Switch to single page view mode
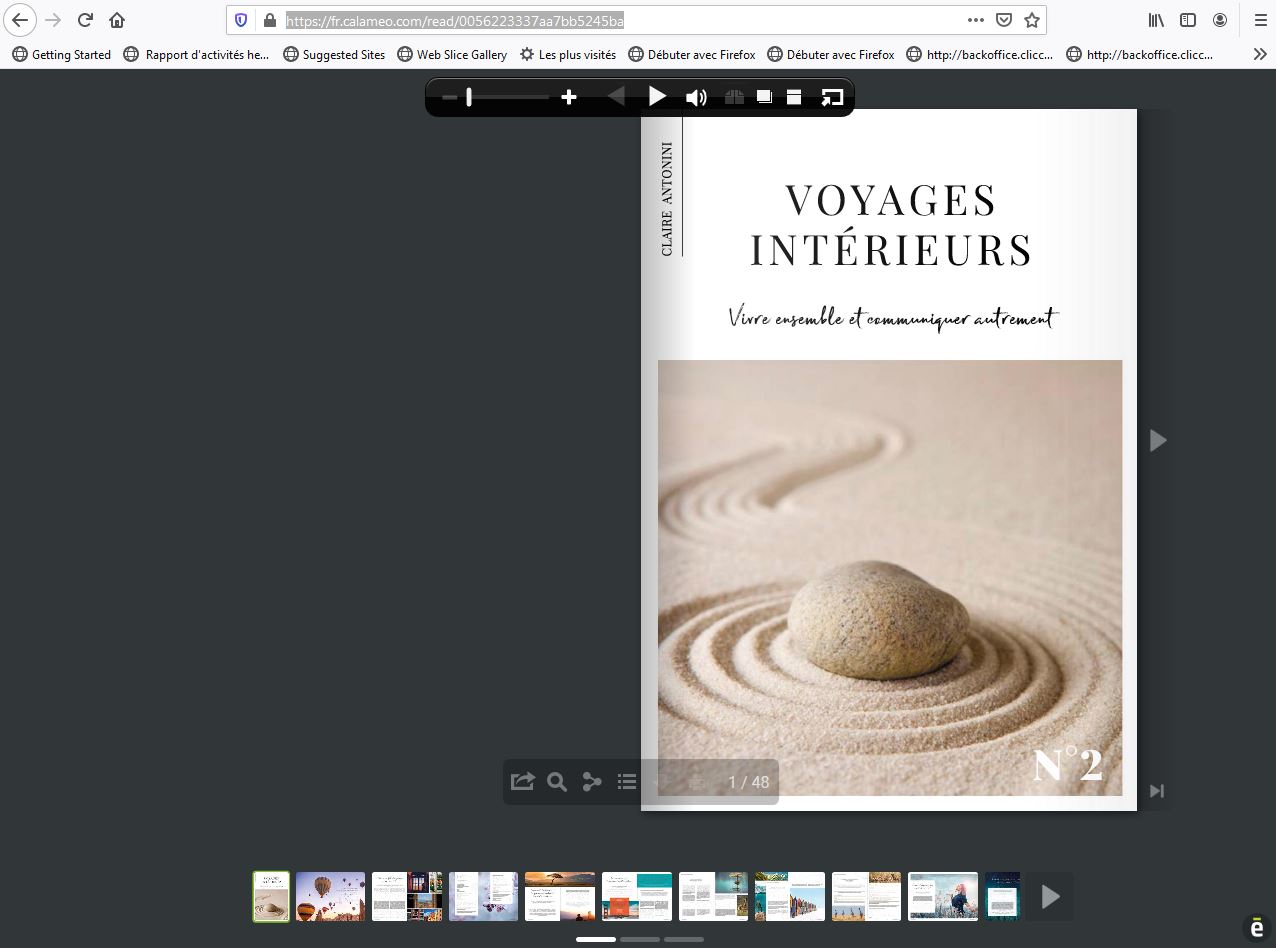This screenshot has width=1276, height=948. [764, 97]
